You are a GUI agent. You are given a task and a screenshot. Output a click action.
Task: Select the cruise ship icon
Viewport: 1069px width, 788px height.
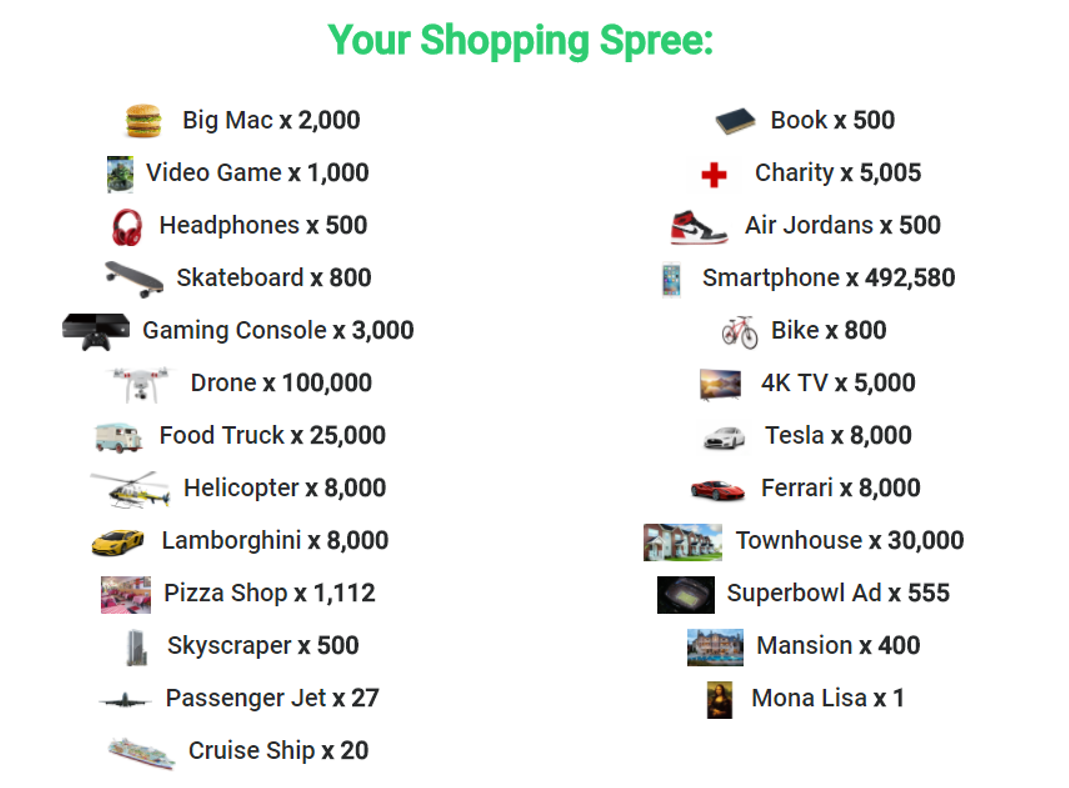(x=142, y=751)
